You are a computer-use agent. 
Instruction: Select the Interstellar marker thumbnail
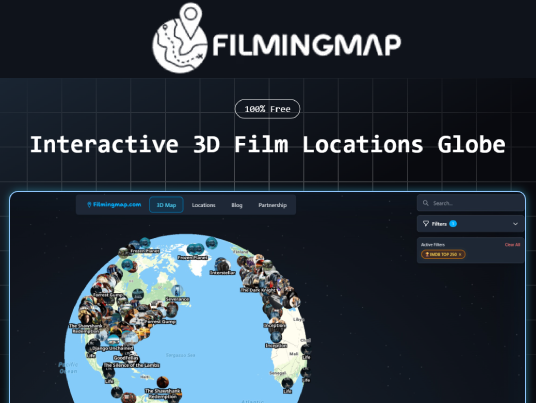pyautogui.click(x=223, y=264)
